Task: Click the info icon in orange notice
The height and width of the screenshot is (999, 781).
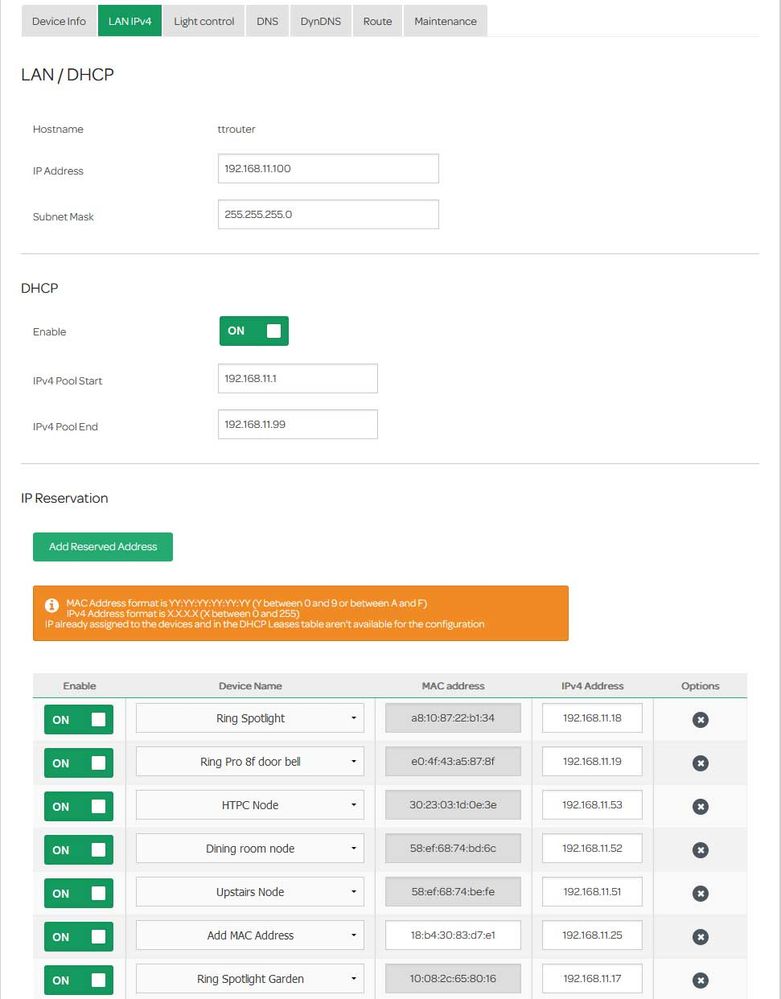Action: point(51,606)
